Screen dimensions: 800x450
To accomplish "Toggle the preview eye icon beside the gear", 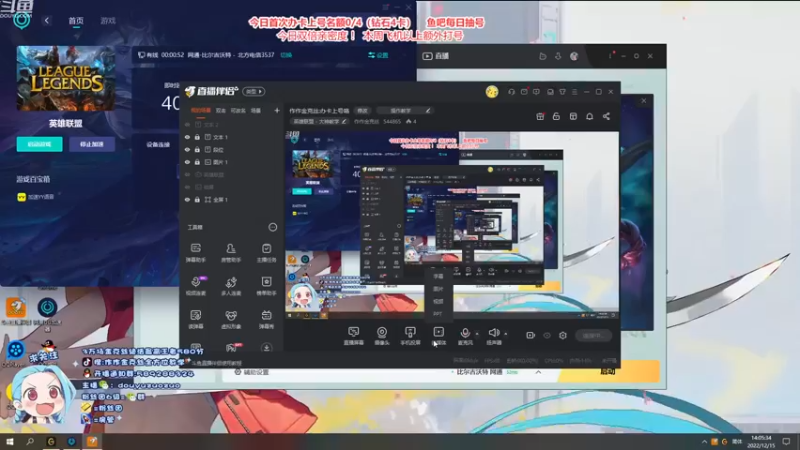I will coord(547,335).
